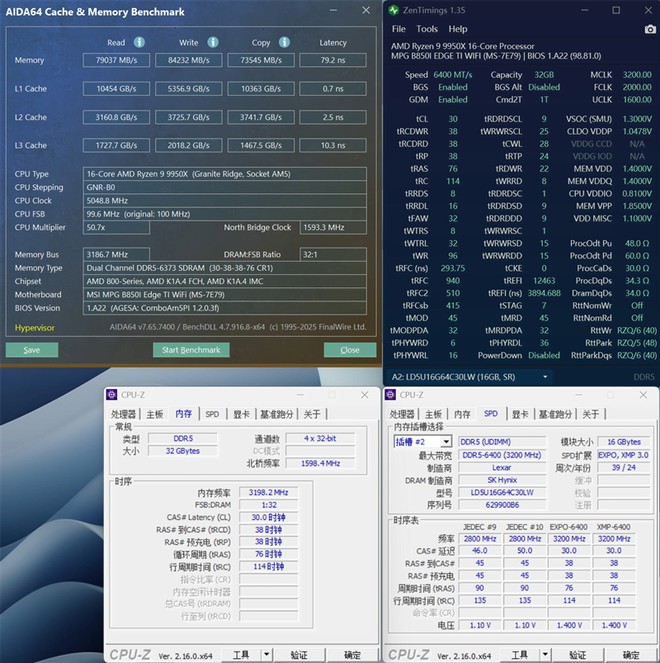This screenshot has height=663, width=660.
Task: Click the ZenTimings app icon in title bar
Action: point(397,10)
